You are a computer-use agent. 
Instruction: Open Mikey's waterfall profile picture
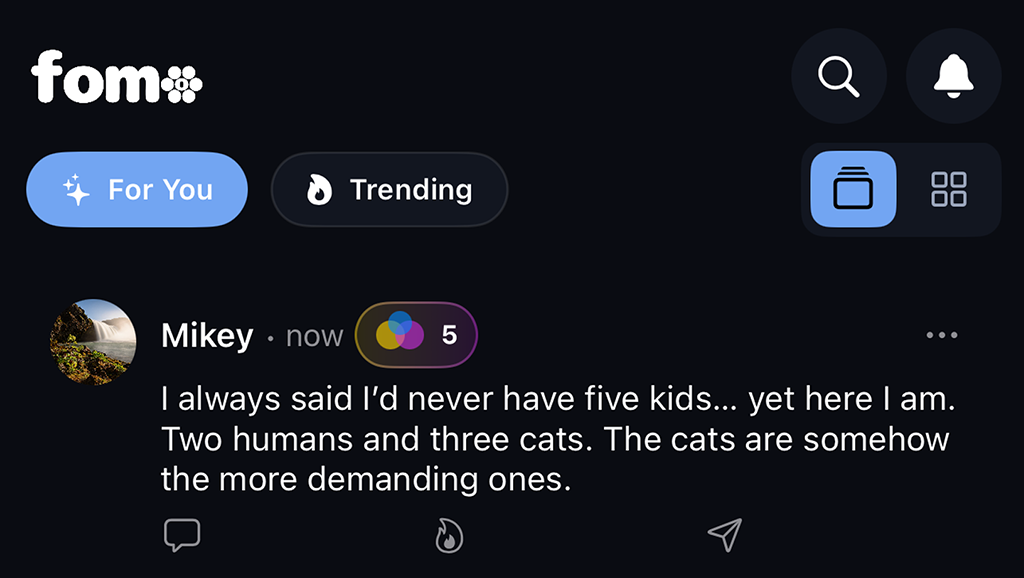click(x=93, y=342)
